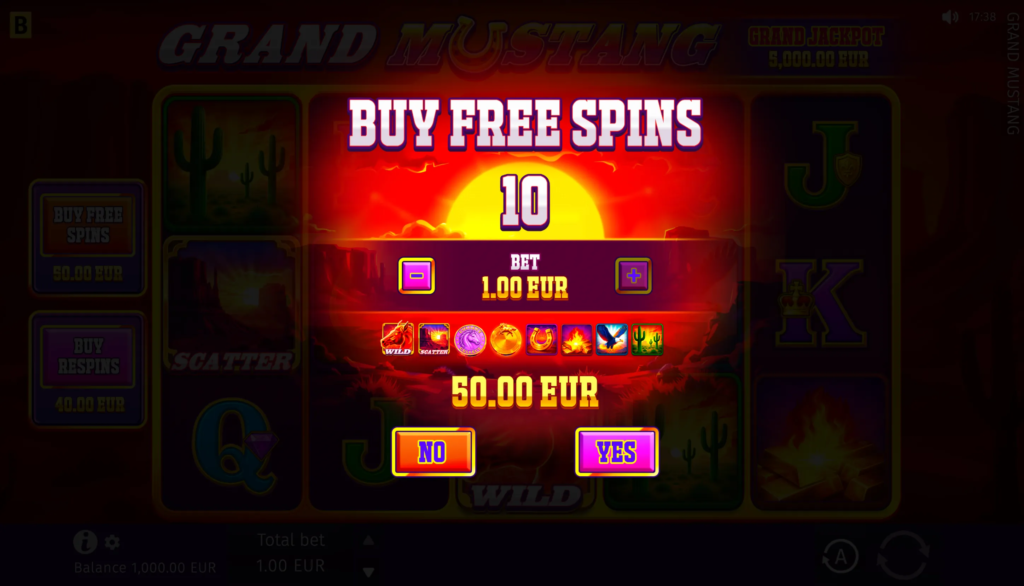Viewport: 1024px width, 586px height.
Task: Decrease bet with the minus button
Action: [417, 276]
